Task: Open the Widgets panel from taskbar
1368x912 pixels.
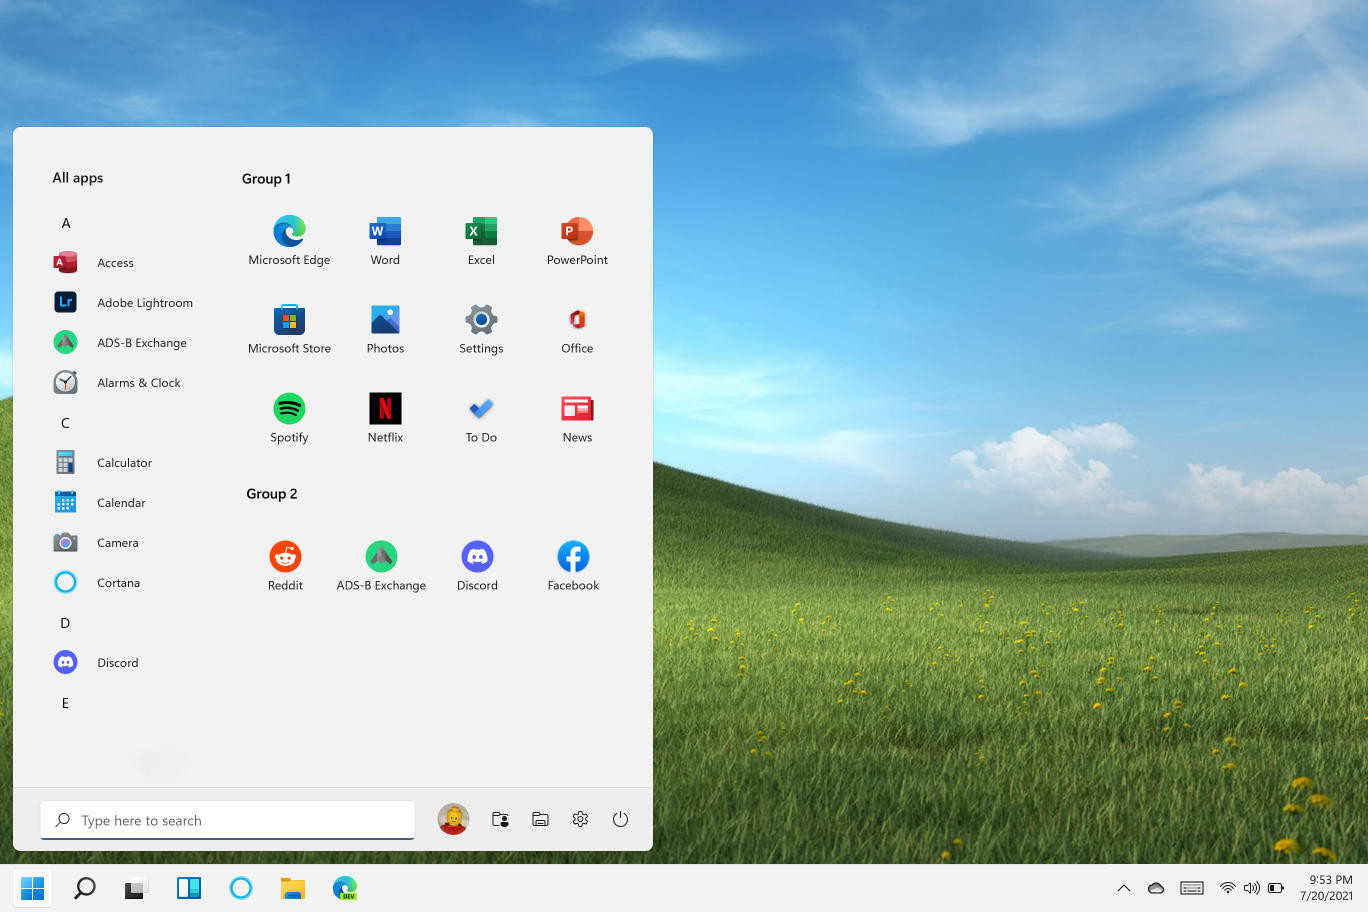Action: [x=189, y=888]
